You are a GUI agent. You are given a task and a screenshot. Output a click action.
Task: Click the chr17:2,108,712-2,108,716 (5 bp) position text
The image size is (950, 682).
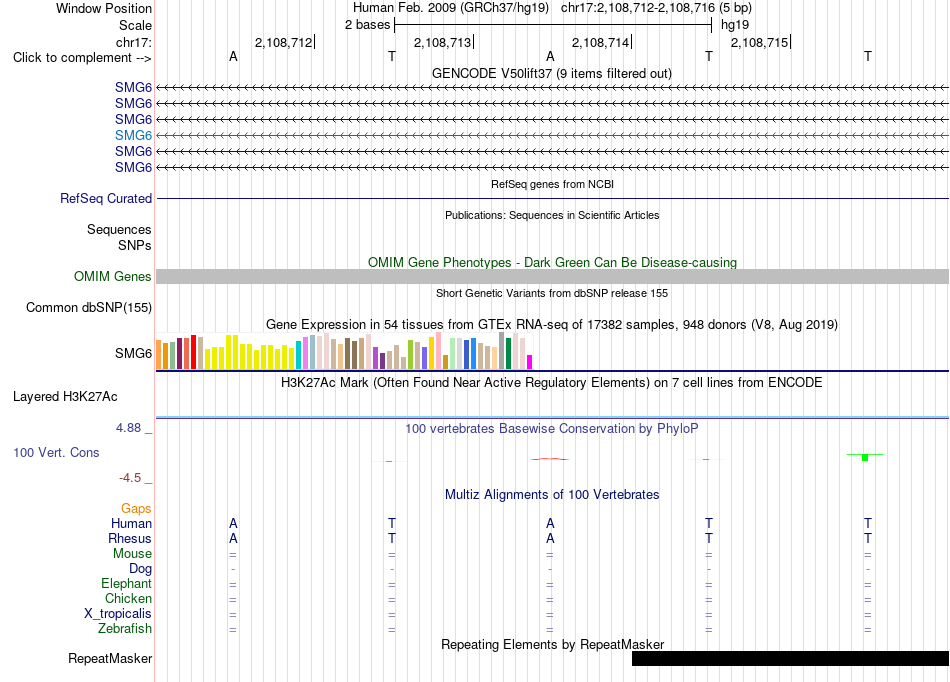tap(656, 8)
